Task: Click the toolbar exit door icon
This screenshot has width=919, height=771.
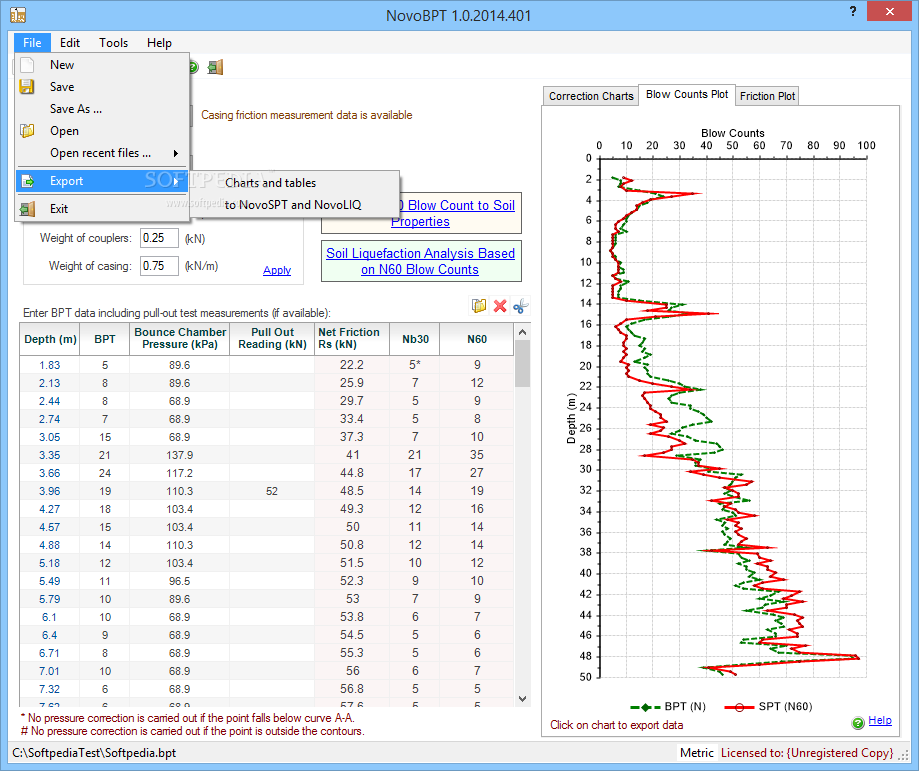Action: pyautogui.click(x=215, y=67)
